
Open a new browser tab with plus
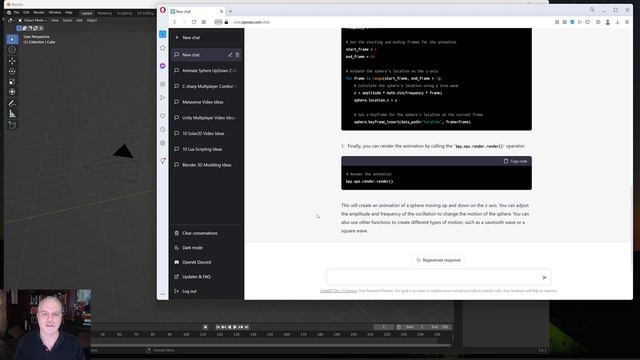(230, 11)
